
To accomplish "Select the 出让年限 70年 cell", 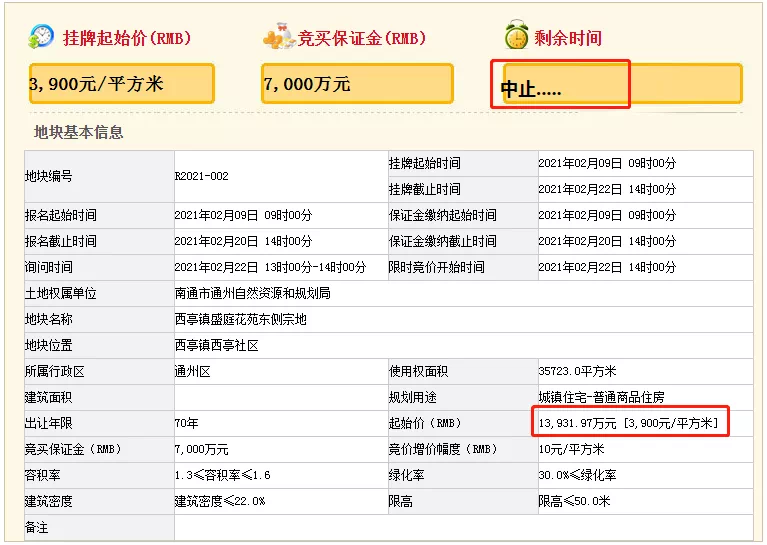I will tap(281, 423).
